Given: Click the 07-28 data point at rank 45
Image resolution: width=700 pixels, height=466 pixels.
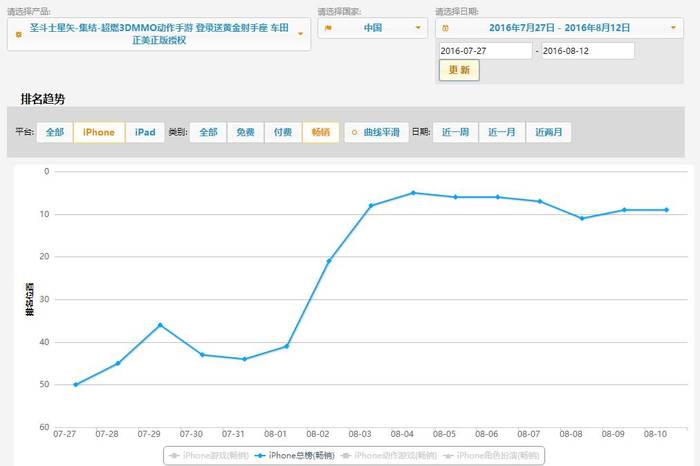Looking at the screenshot, I should (118, 363).
